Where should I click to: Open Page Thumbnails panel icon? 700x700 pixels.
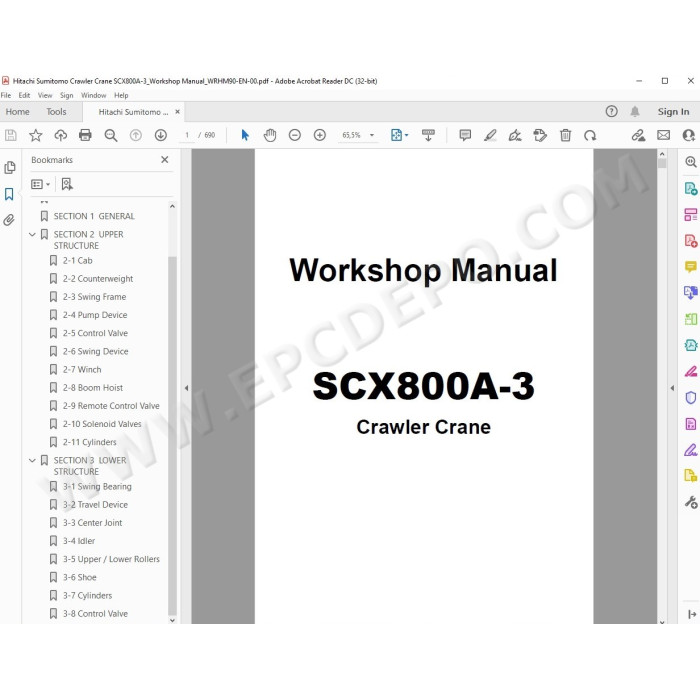pos(9,168)
